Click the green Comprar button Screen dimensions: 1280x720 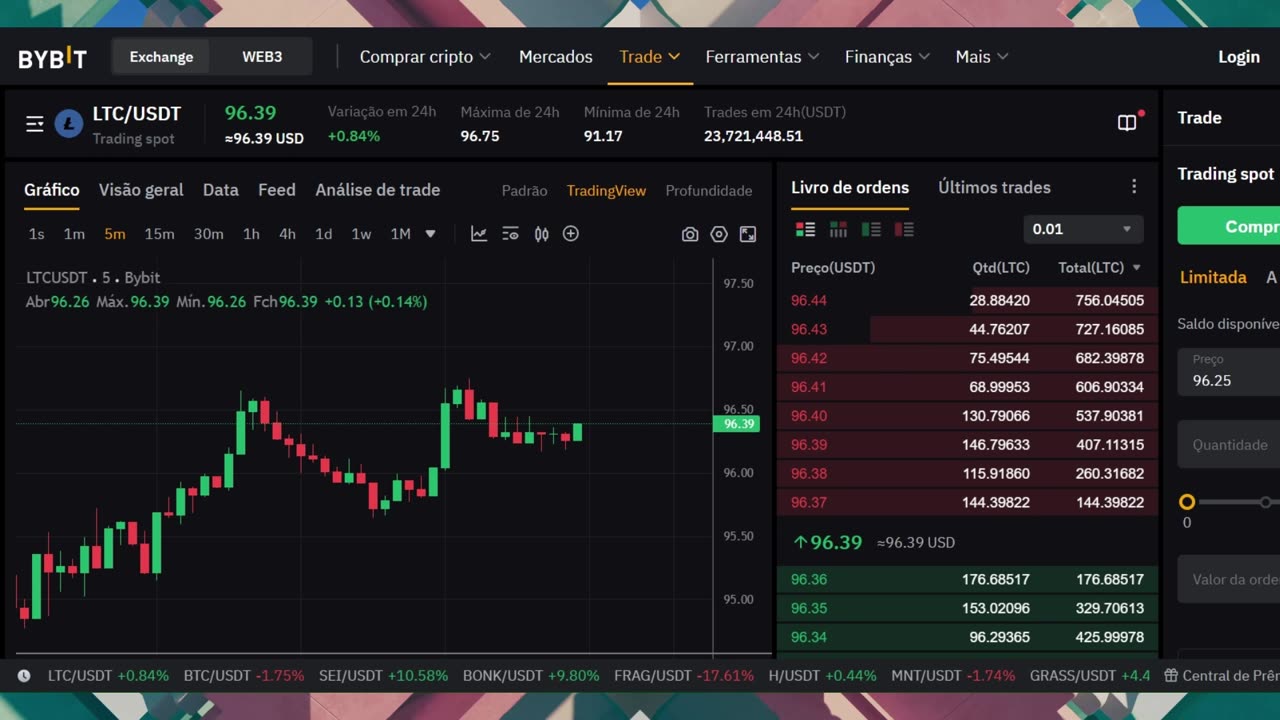click(x=1229, y=226)
